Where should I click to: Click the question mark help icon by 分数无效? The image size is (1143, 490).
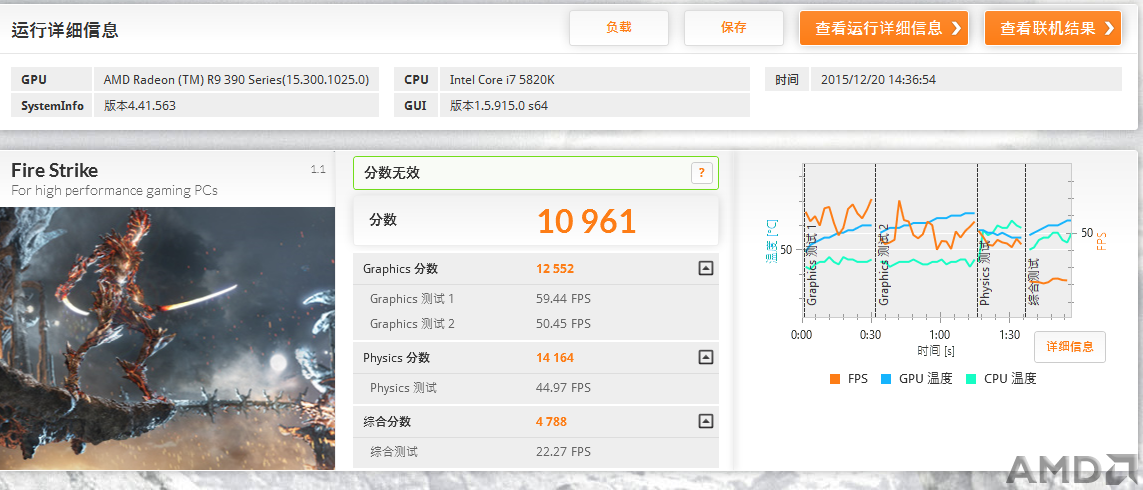click(x=701, y=173)
